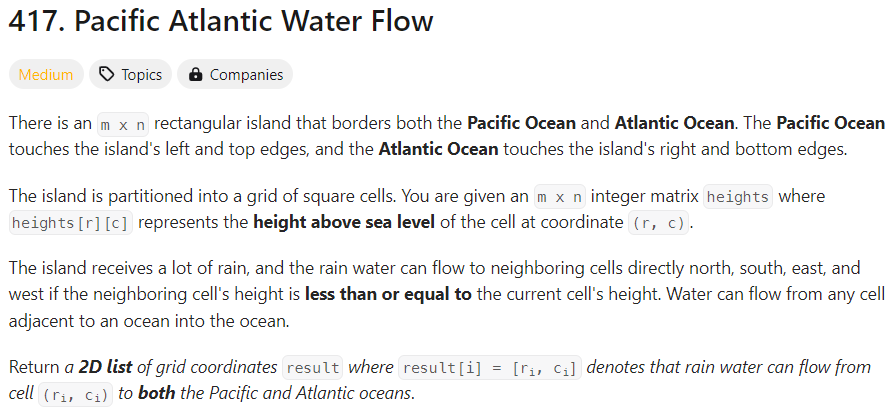Click the problem title 417. Pacific Atlantic Water Flow
Image resolution: width=896 pixels, height=413 pixels.
click(x=221, y=21)
